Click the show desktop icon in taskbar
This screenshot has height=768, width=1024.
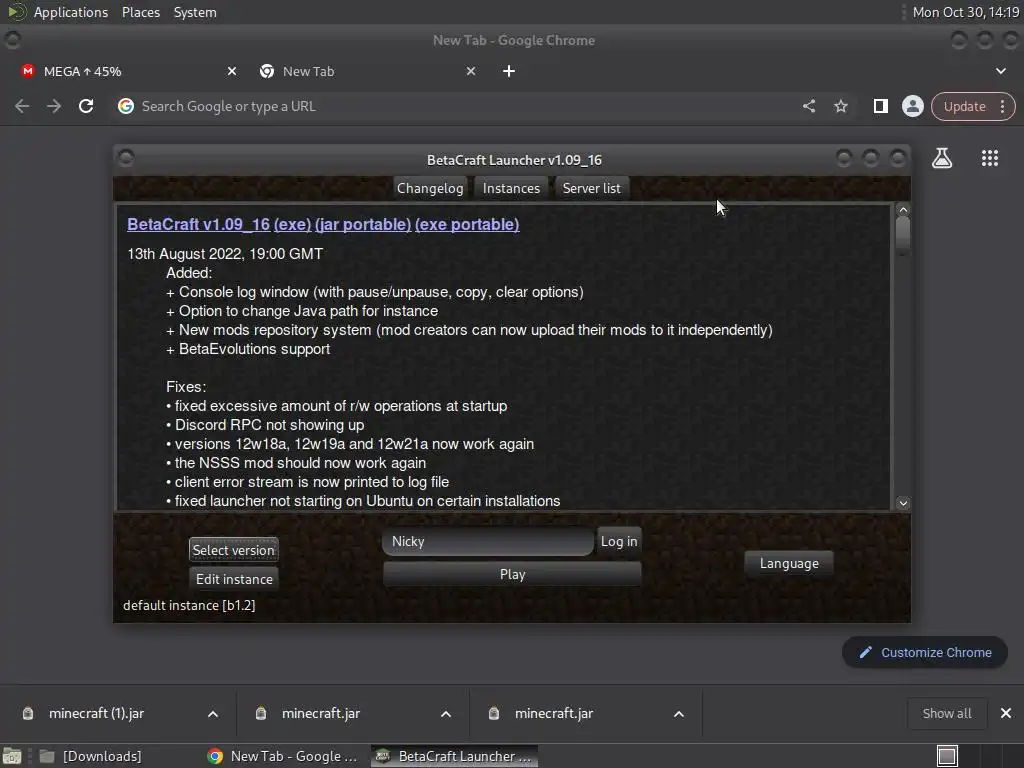pyautogui.click(x=12, y=756)
